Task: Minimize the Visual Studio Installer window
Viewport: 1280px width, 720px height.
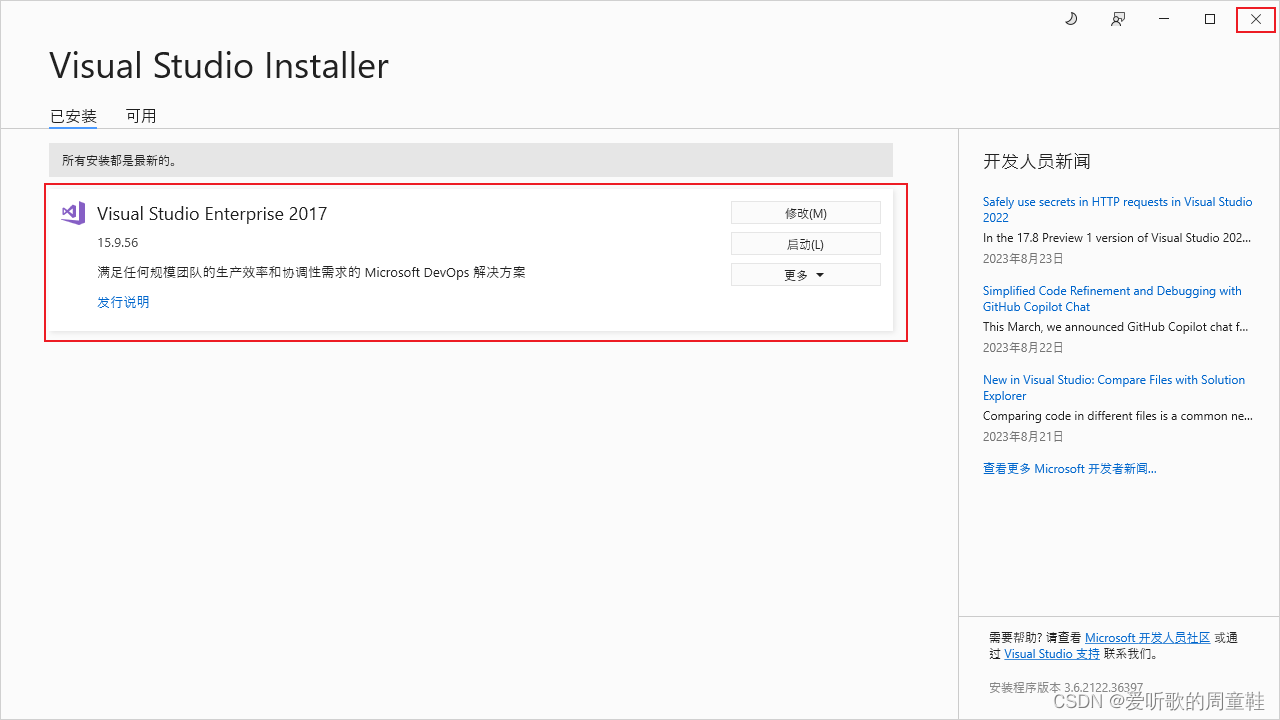Action: click(x=1163, y=19)
